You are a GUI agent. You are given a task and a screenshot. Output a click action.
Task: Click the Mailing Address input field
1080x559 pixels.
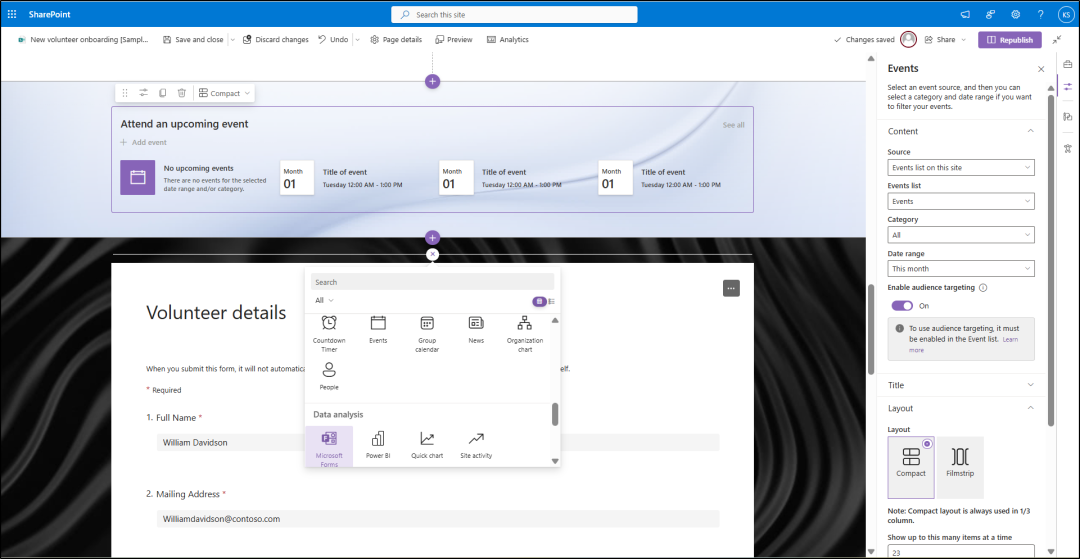[x=438, y=519]
